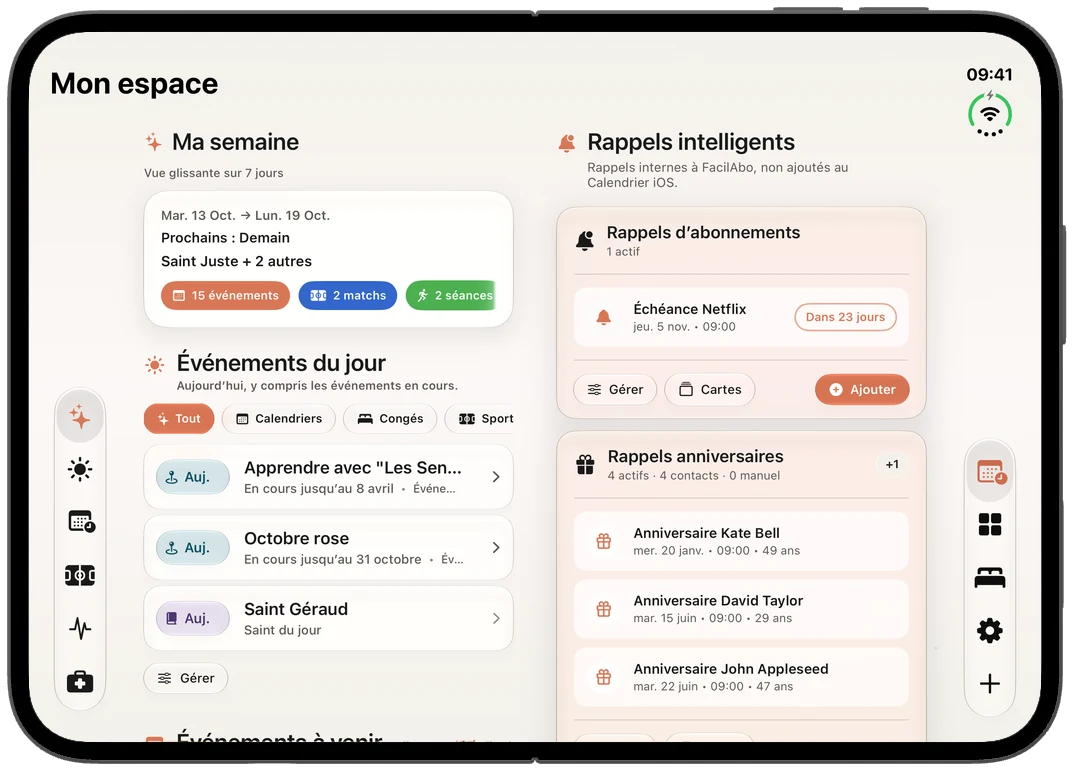This screenshot has width=1074, height=771.
Task: Click Gérer in Rappels d'abonnements card
Action: click(x=615, y=389)
